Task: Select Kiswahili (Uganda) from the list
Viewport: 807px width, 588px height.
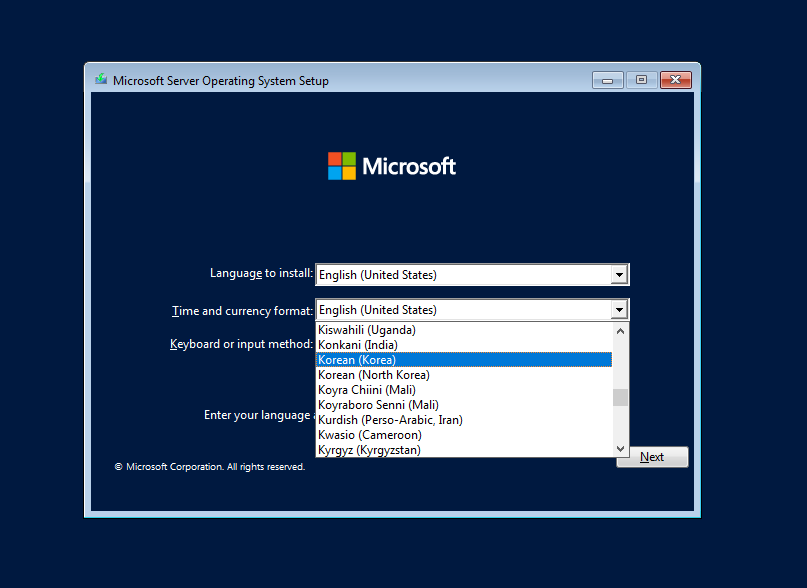Action: (464, 330)
